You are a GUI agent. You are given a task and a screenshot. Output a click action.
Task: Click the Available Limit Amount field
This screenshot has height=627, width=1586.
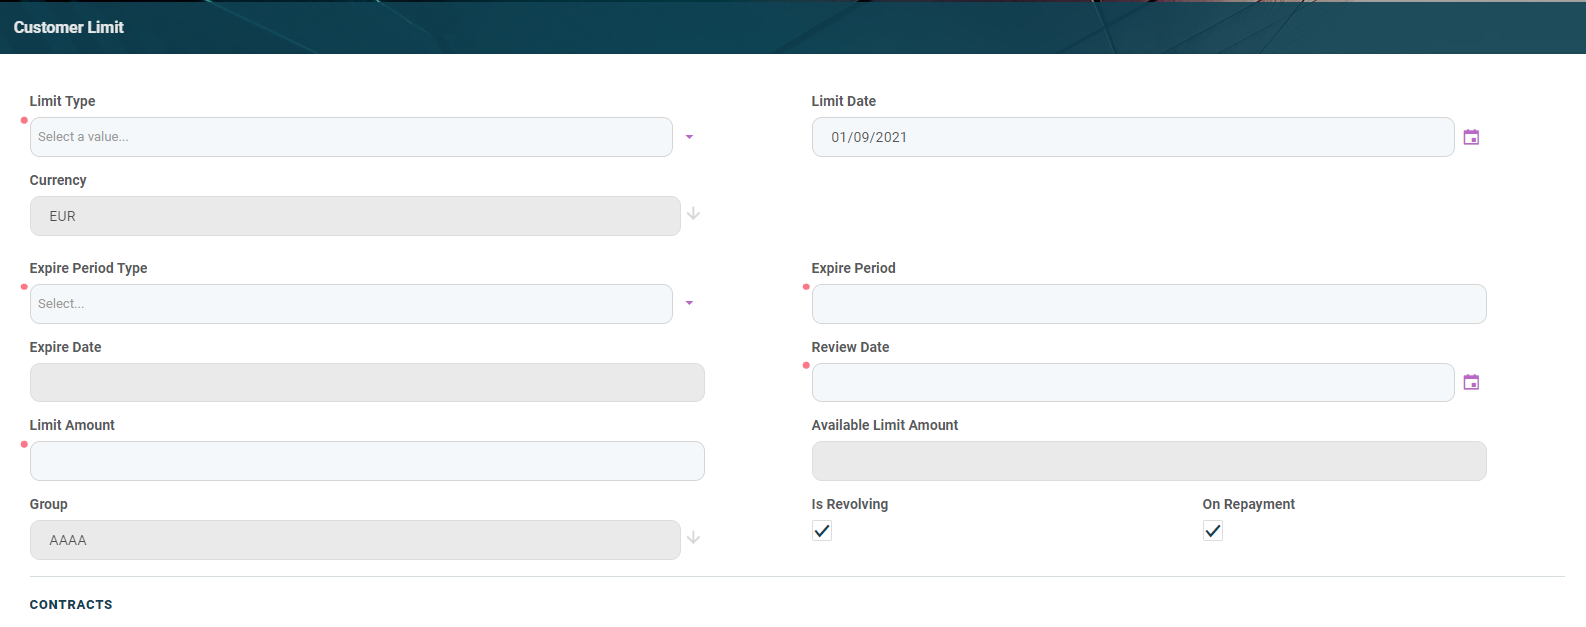click(x=1148, y=461)
